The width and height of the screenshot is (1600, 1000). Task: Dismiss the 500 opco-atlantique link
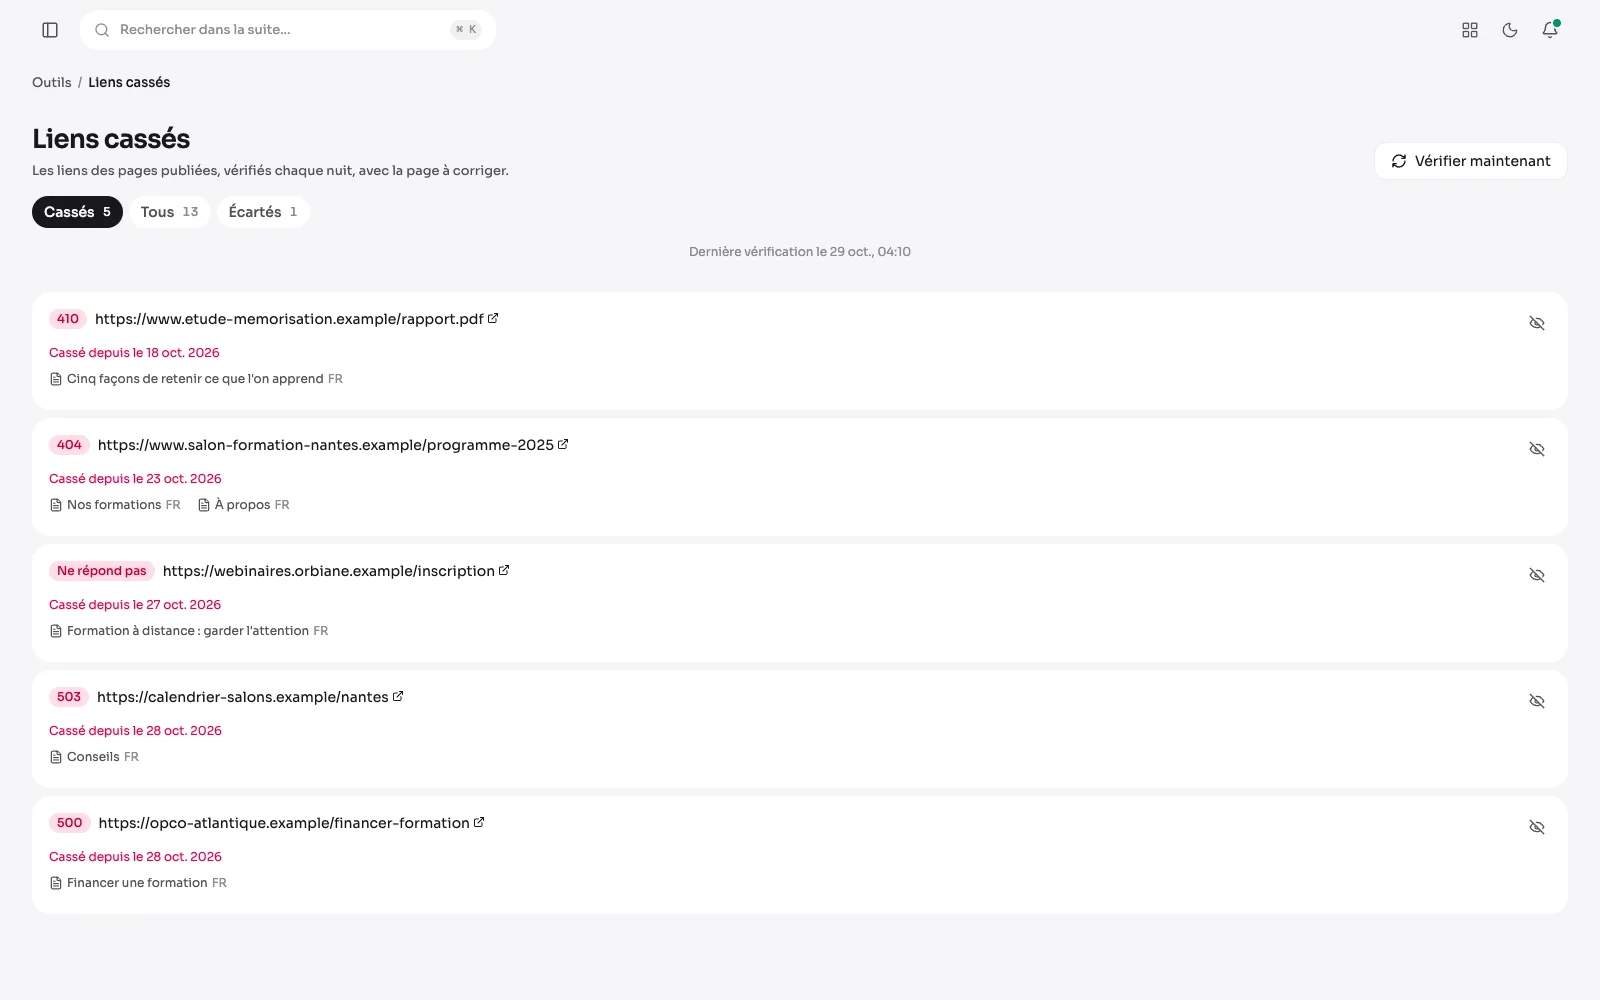(x=1537, y=827)
